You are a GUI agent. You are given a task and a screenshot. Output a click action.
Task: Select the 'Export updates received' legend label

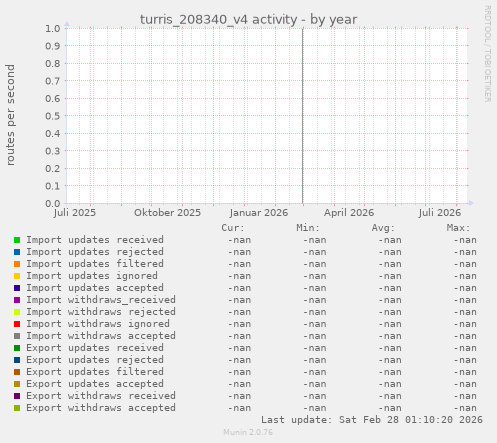click(x=95, y=348)
